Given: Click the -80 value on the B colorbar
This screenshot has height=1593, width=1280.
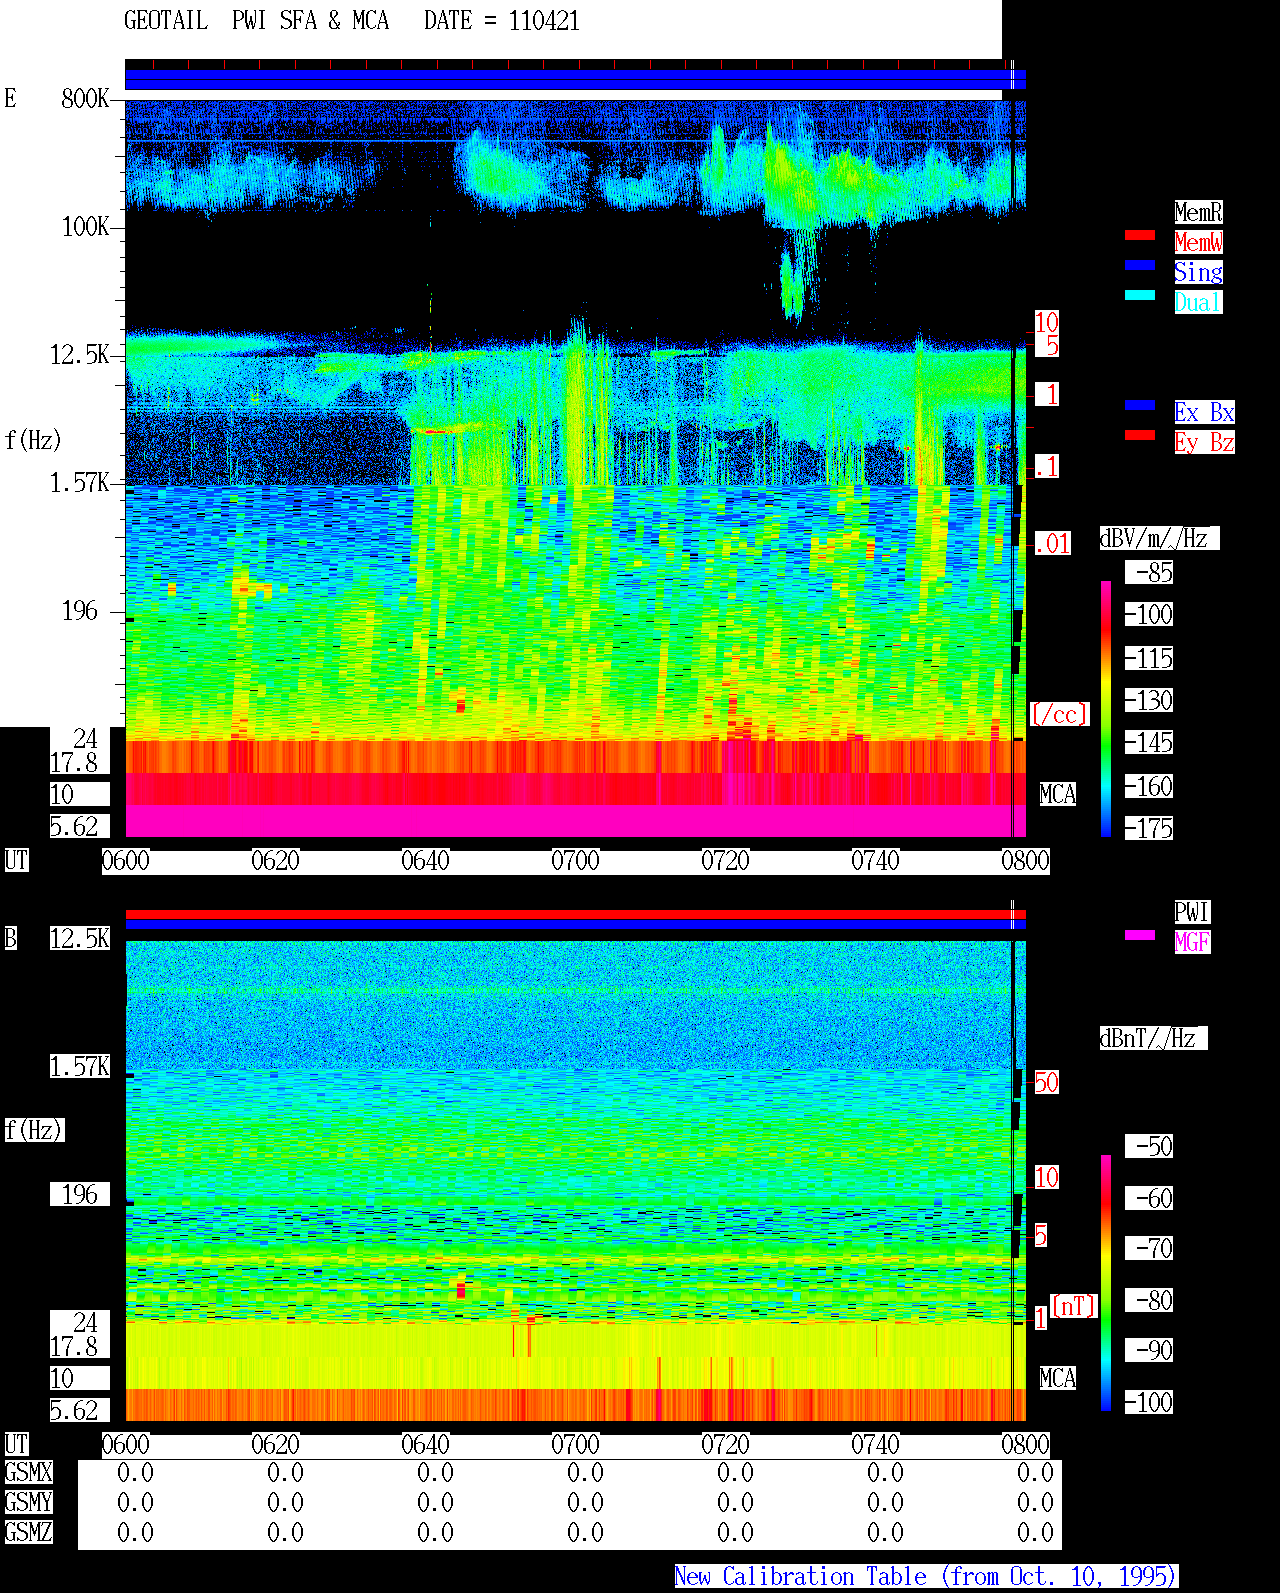Looking at the screenshot, I should (1149, 1300).
